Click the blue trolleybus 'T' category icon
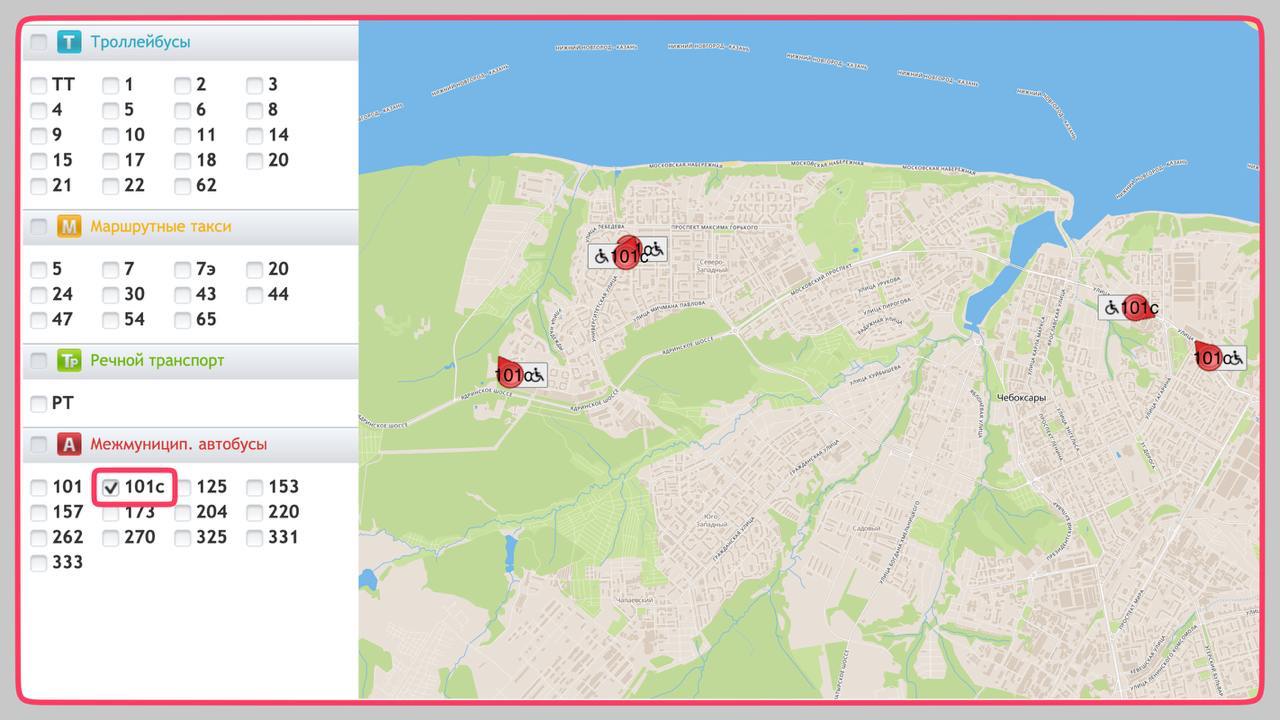Viewport: 1280px width, 720px height. [68, 42]
